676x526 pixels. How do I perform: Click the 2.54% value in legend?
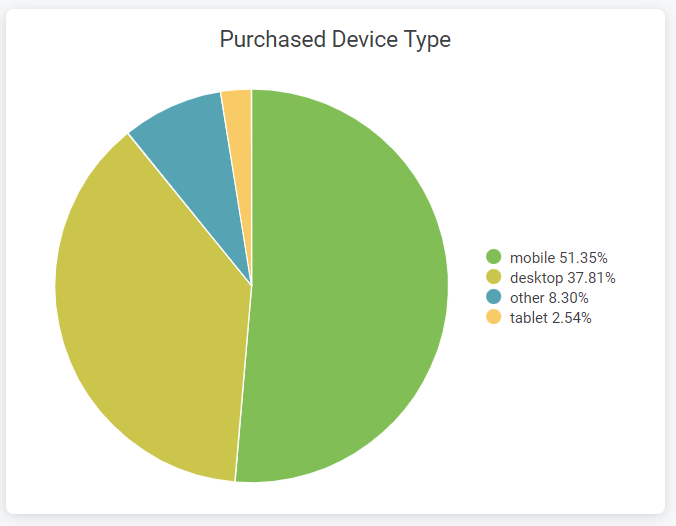[571, 318]
